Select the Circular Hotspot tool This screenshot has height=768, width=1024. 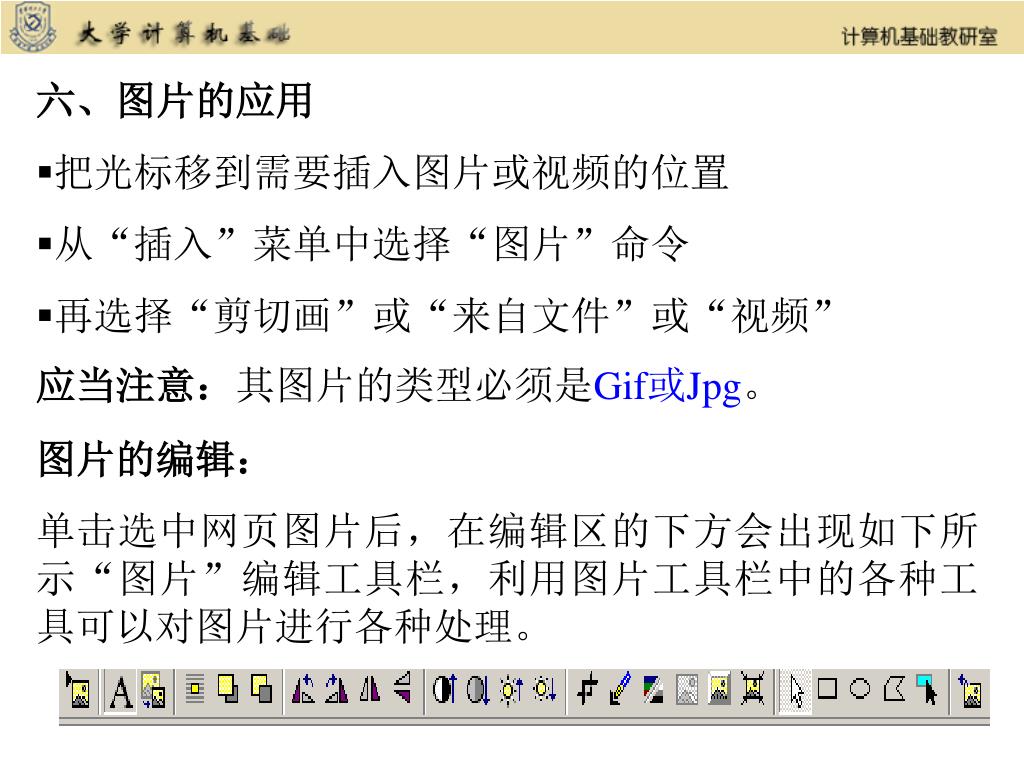coord(860,688)
